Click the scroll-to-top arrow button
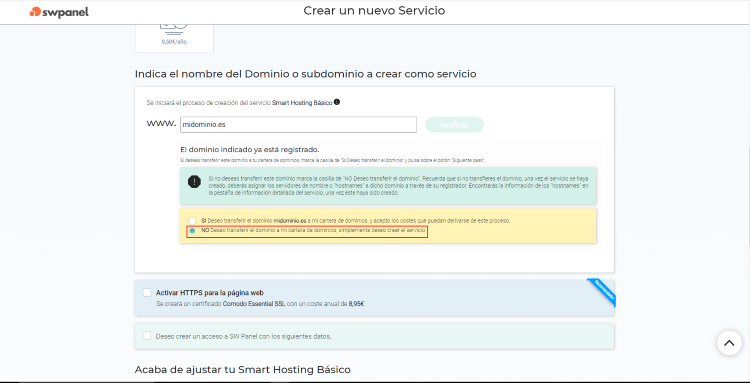Viewport: 750px width, 383px height. point(729,343)
